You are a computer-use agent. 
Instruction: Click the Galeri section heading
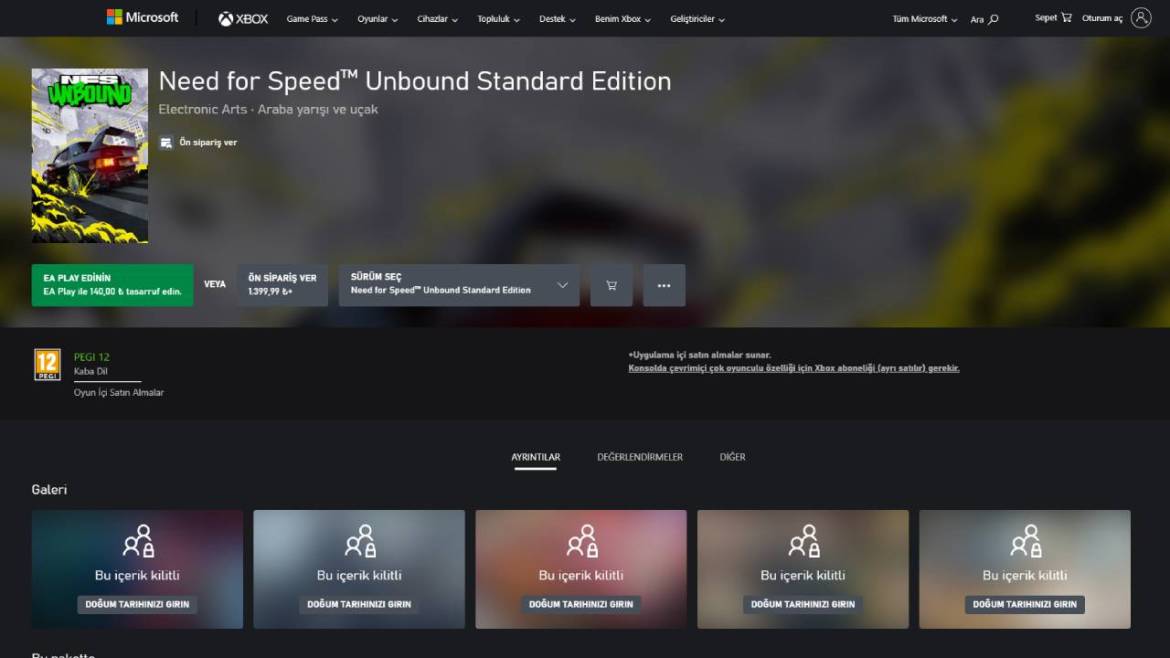49,489
